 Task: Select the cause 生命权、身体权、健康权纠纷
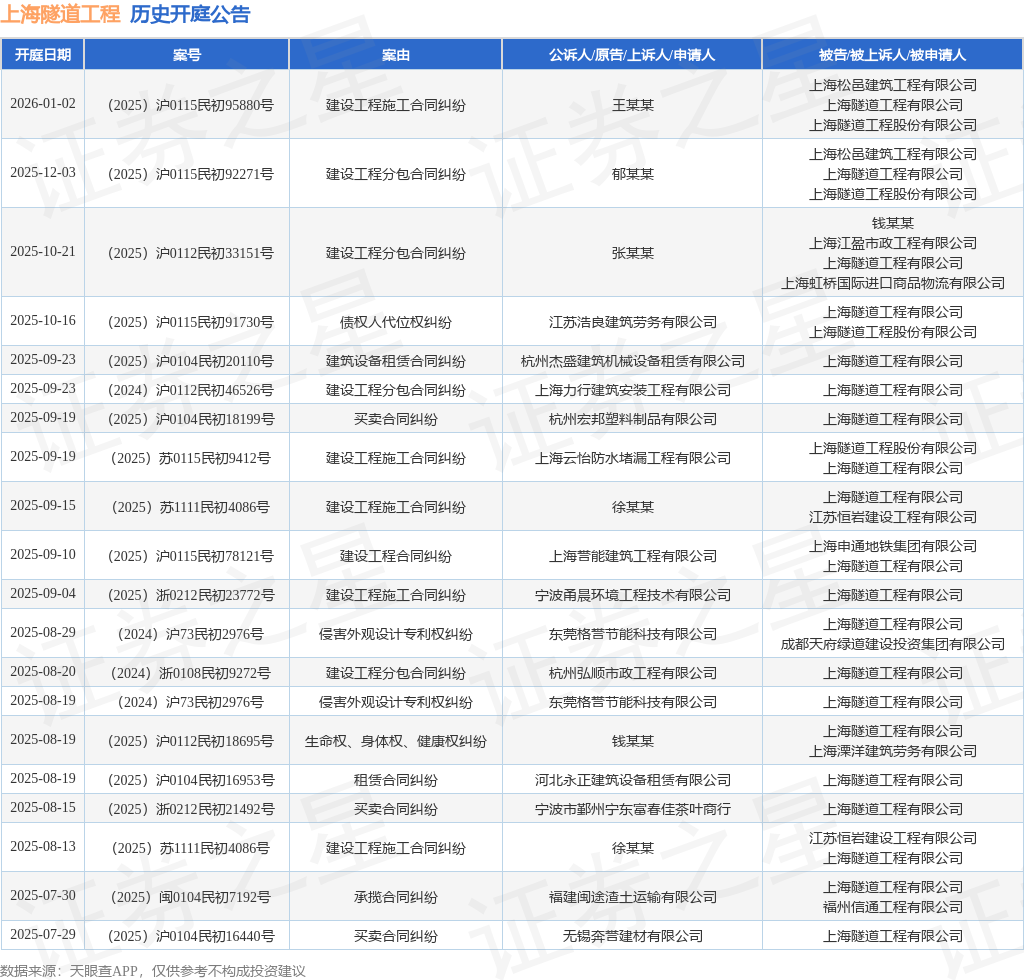[x=396, y=742]
